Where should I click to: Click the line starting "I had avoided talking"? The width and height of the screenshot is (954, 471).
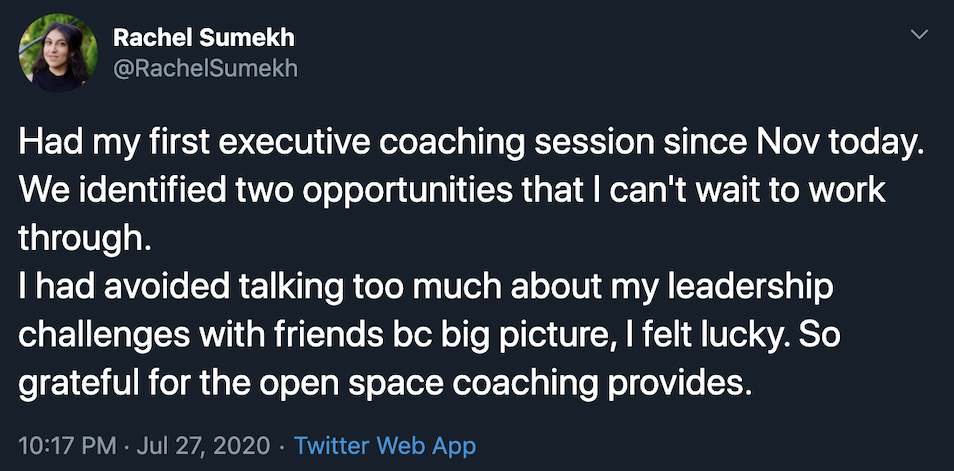[x=425, y=288]
